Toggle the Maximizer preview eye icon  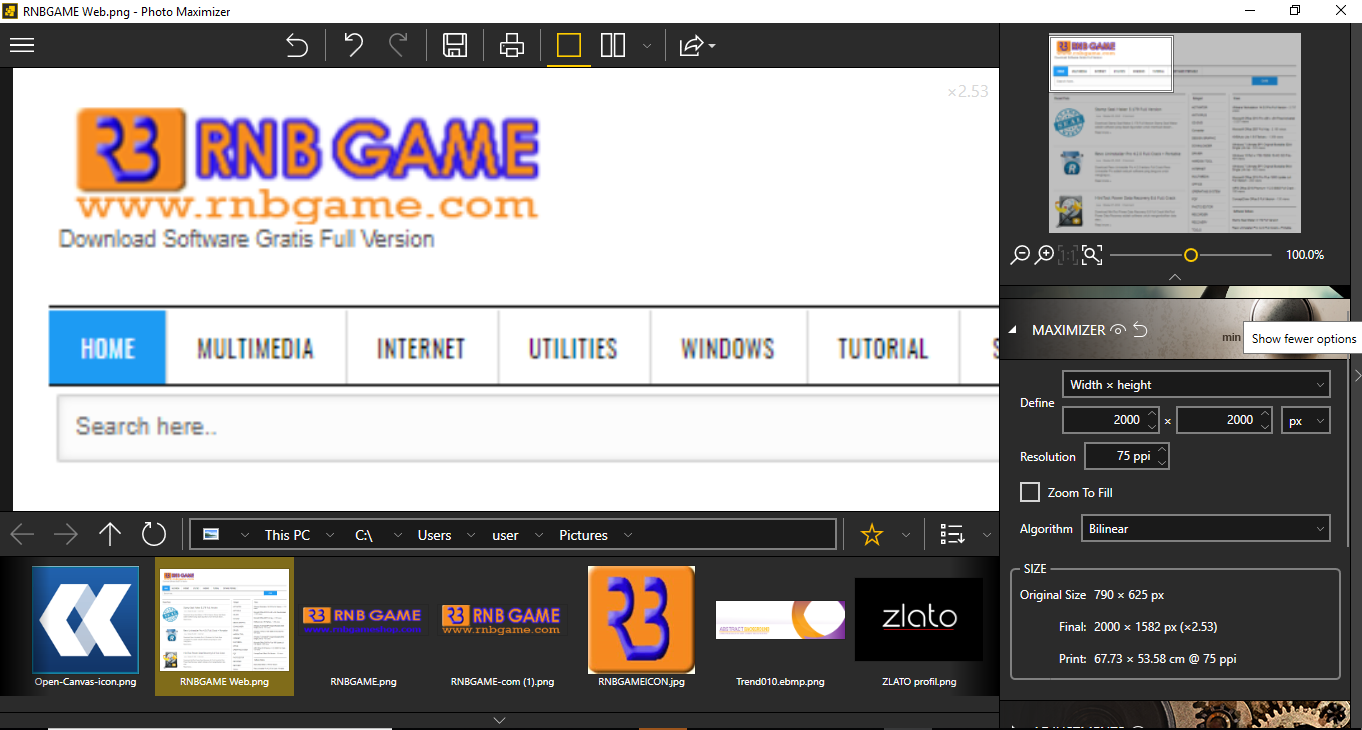pos(1118,330)
